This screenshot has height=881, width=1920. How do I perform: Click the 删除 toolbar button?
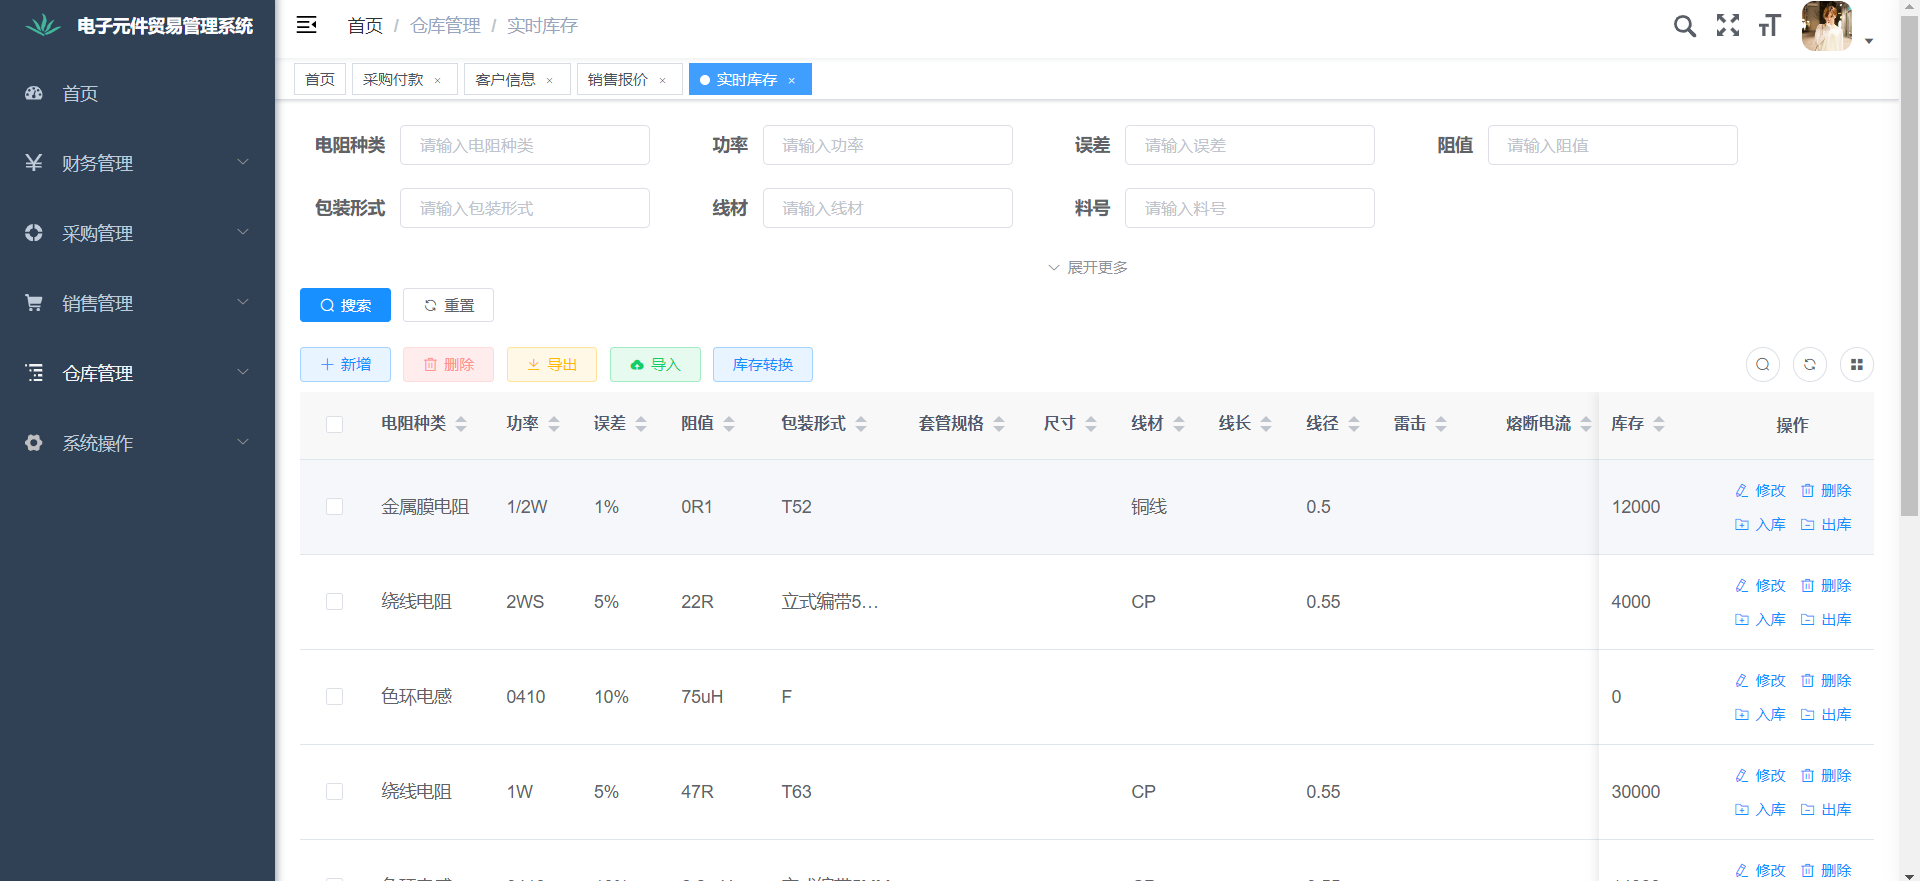(448, 364)
